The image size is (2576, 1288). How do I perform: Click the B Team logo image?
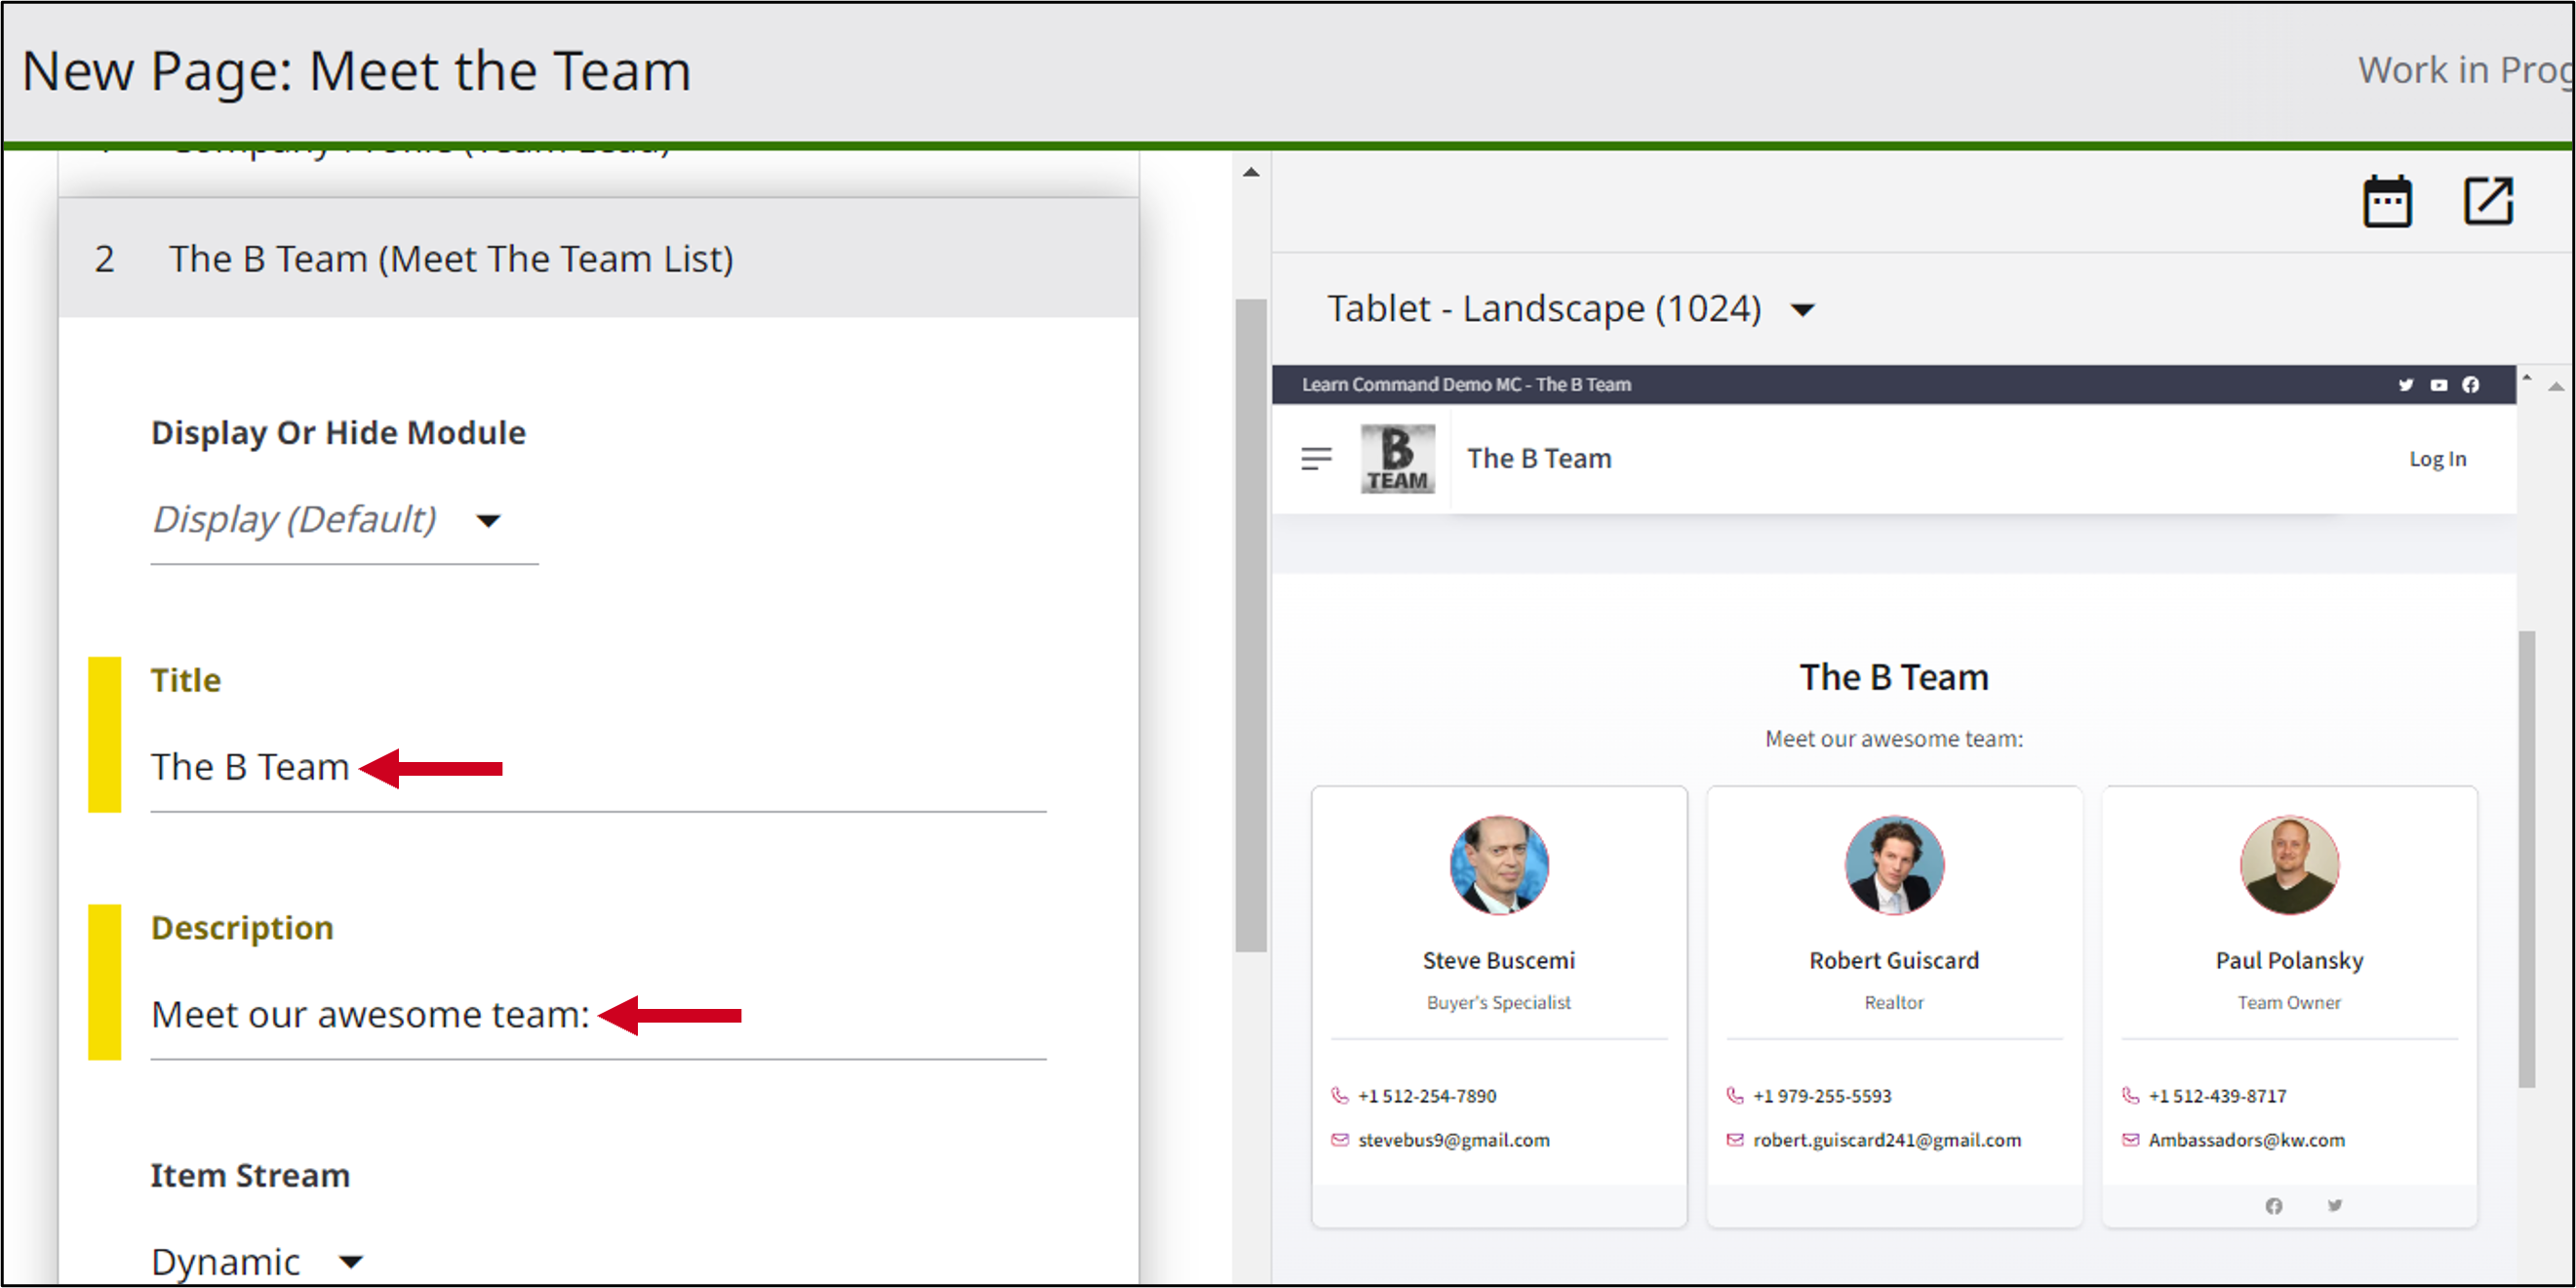(x=1397, y=459)
